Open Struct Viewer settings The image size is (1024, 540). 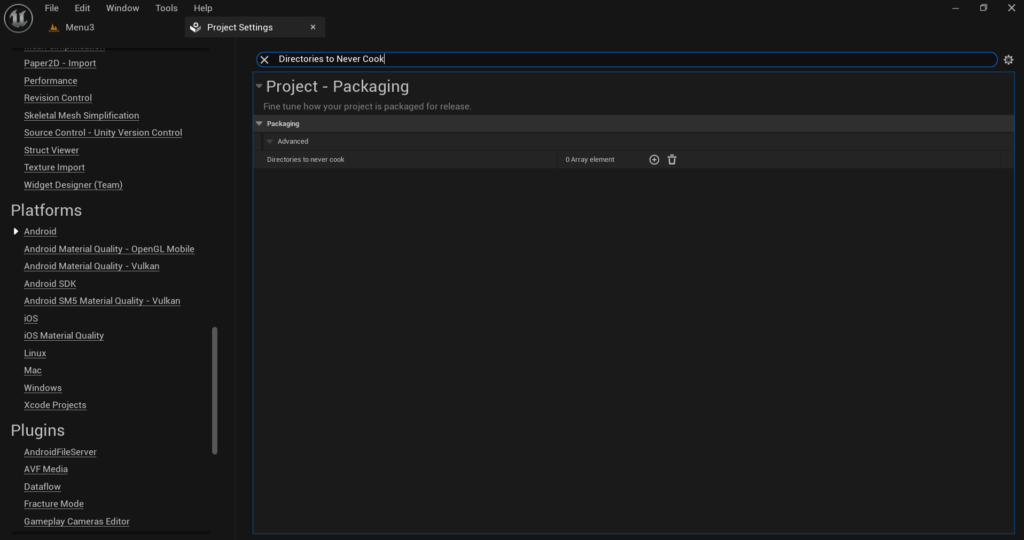click(52, 150)
